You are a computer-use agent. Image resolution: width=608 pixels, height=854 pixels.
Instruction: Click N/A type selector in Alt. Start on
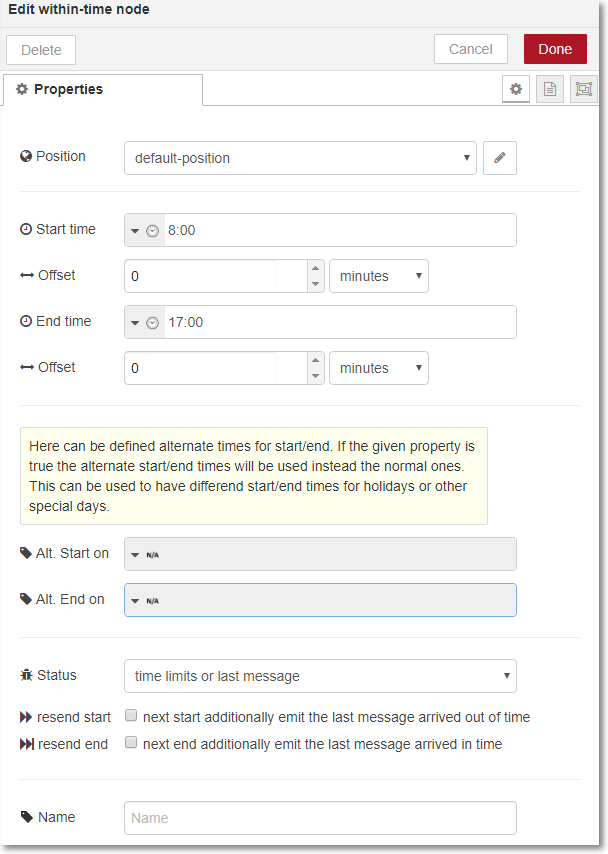pyautogui.click(x=145, y=555)
